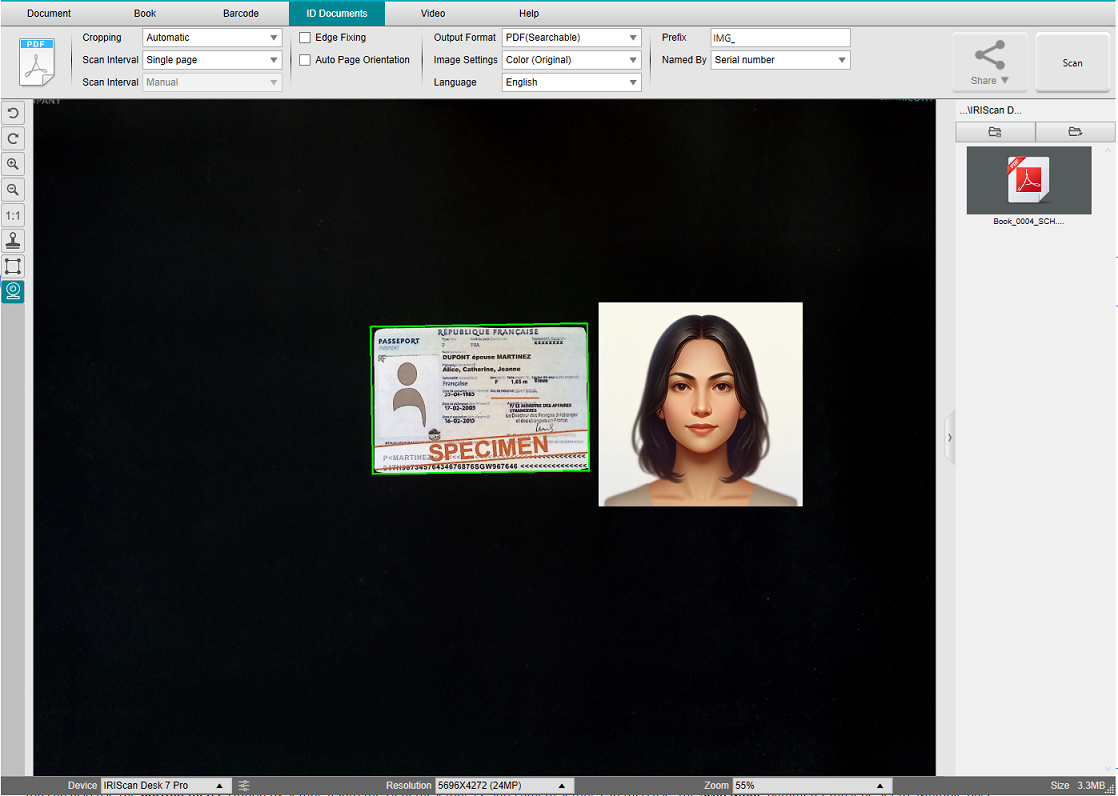Open device settings sliders icon
Image resolution: width=1118 pixels, height=796 pixels.
[x=244, y=785]
